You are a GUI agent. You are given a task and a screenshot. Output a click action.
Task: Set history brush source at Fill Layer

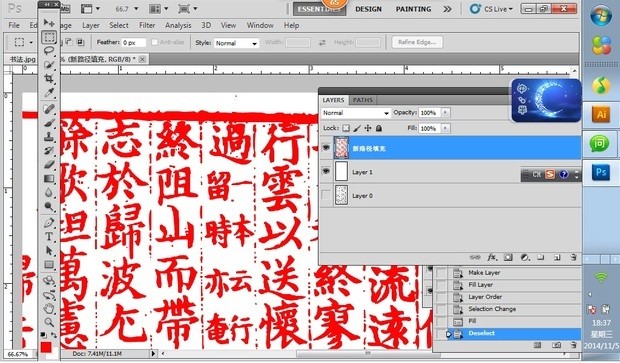coord(440,285)
